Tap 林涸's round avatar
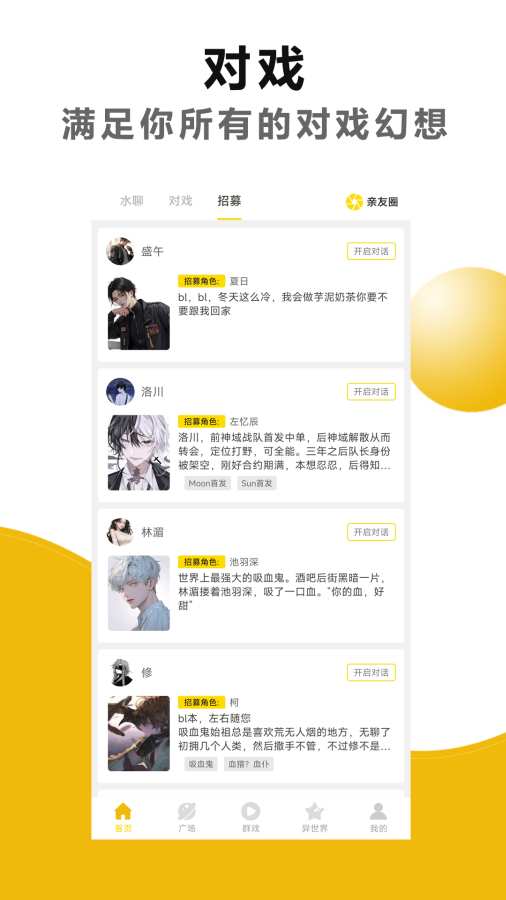 (x=120, y=532)
